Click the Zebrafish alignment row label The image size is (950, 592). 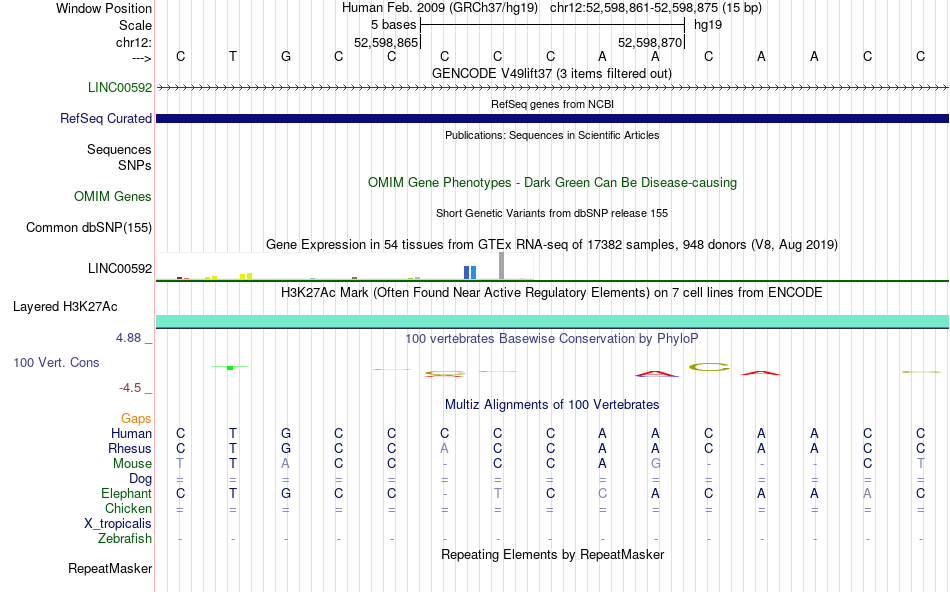click(125, 538)
